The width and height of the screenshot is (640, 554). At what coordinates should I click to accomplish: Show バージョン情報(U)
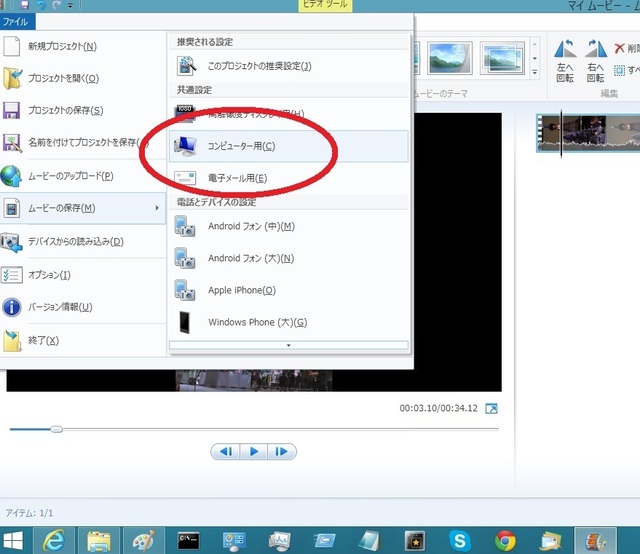coord(83,307)
